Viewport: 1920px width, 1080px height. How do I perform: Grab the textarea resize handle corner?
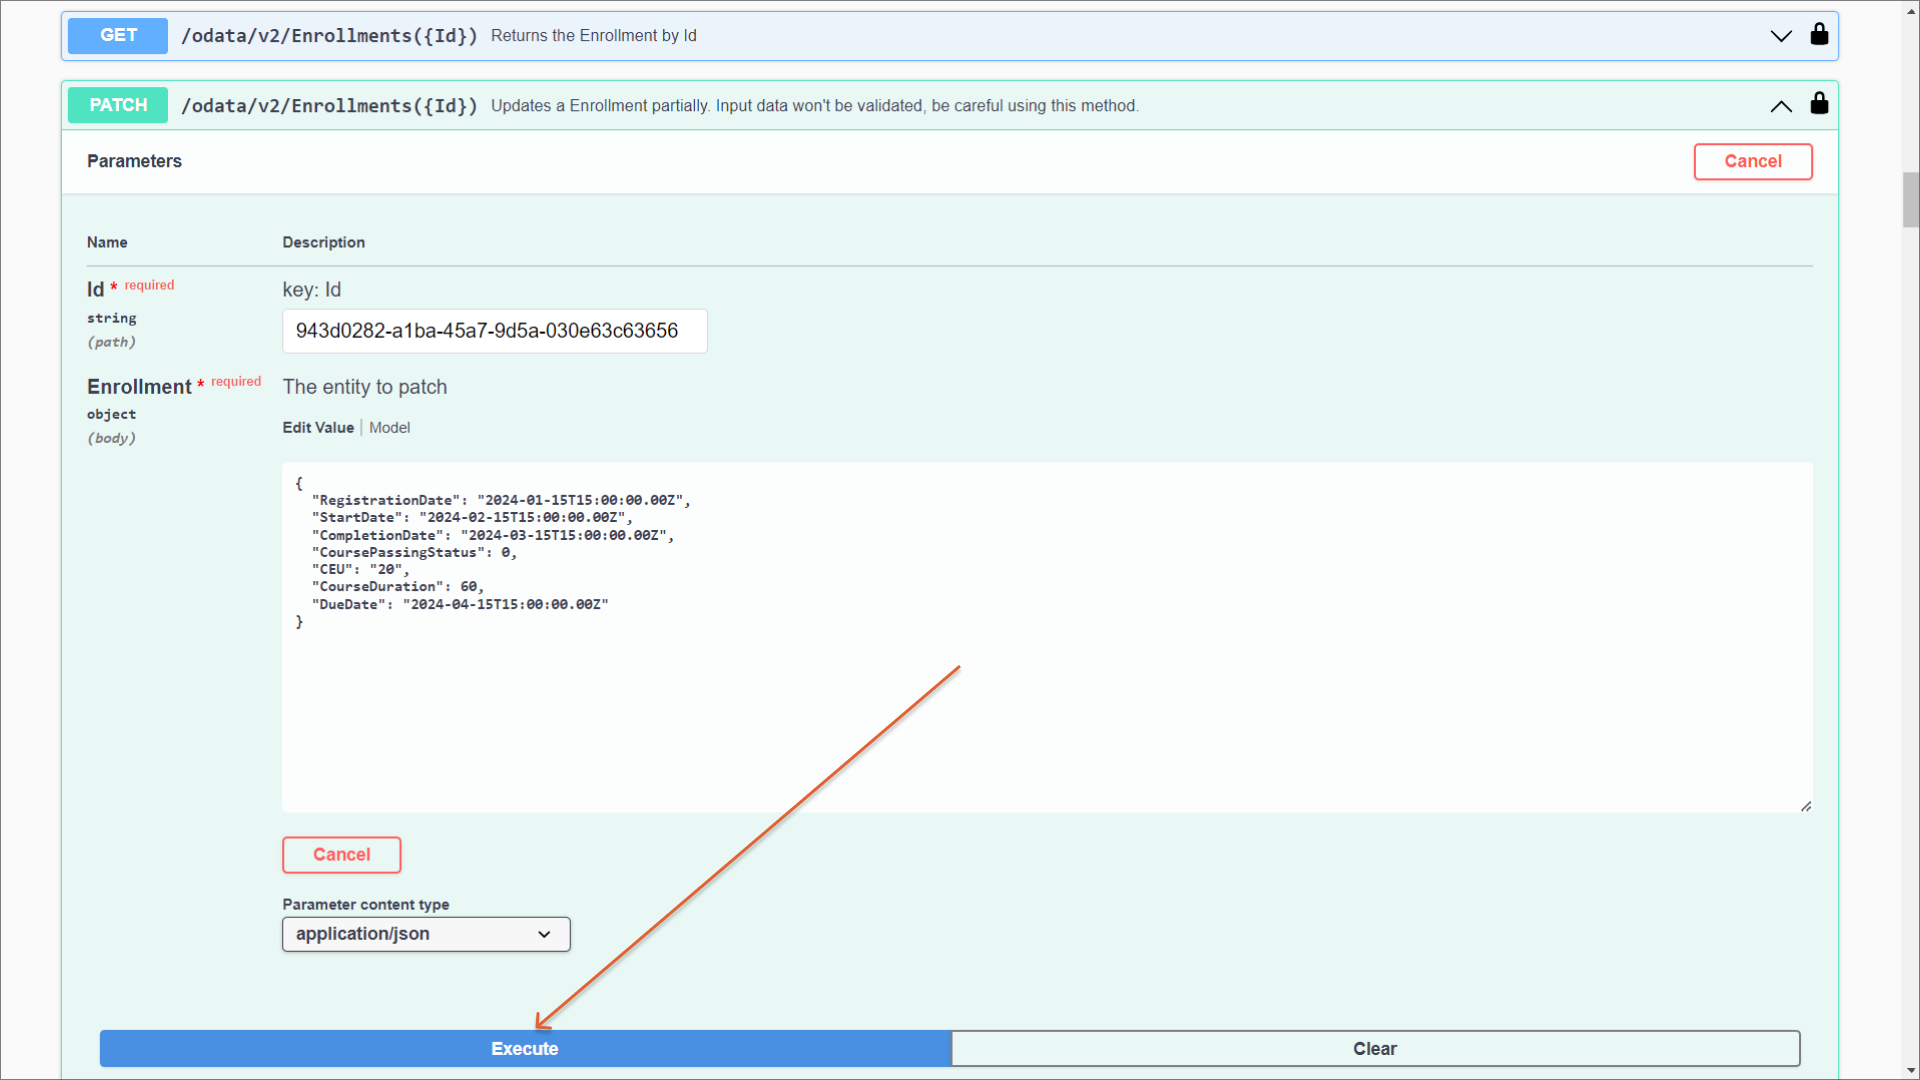click(1806, 806)
